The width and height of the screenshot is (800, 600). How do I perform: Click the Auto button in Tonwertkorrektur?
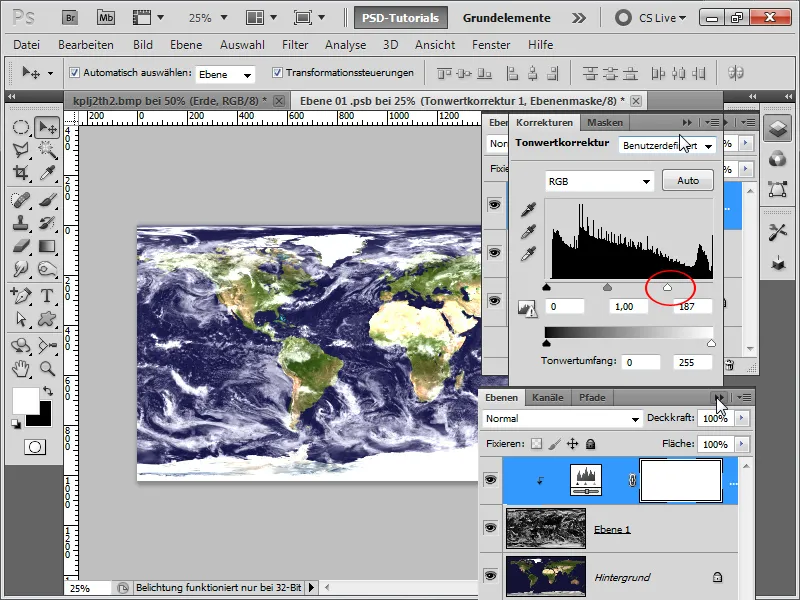(688, 181)
